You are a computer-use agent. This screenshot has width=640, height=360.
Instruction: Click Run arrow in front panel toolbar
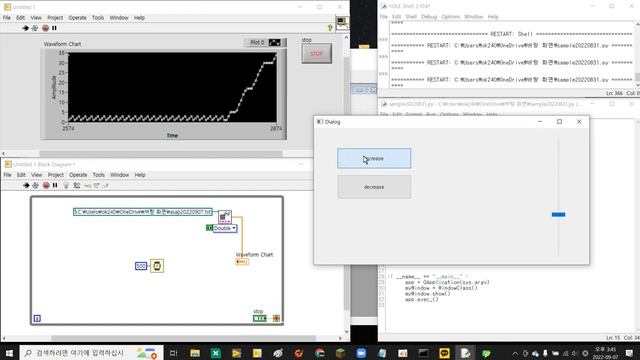click(x=25, y=28)
